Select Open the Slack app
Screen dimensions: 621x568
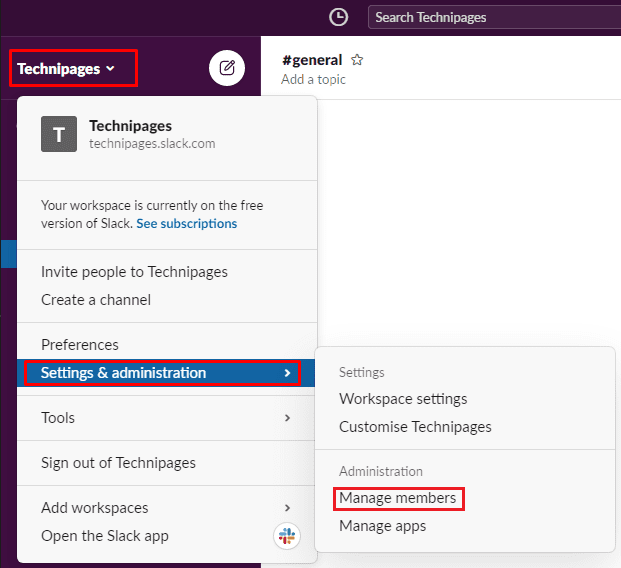point(105,536)
